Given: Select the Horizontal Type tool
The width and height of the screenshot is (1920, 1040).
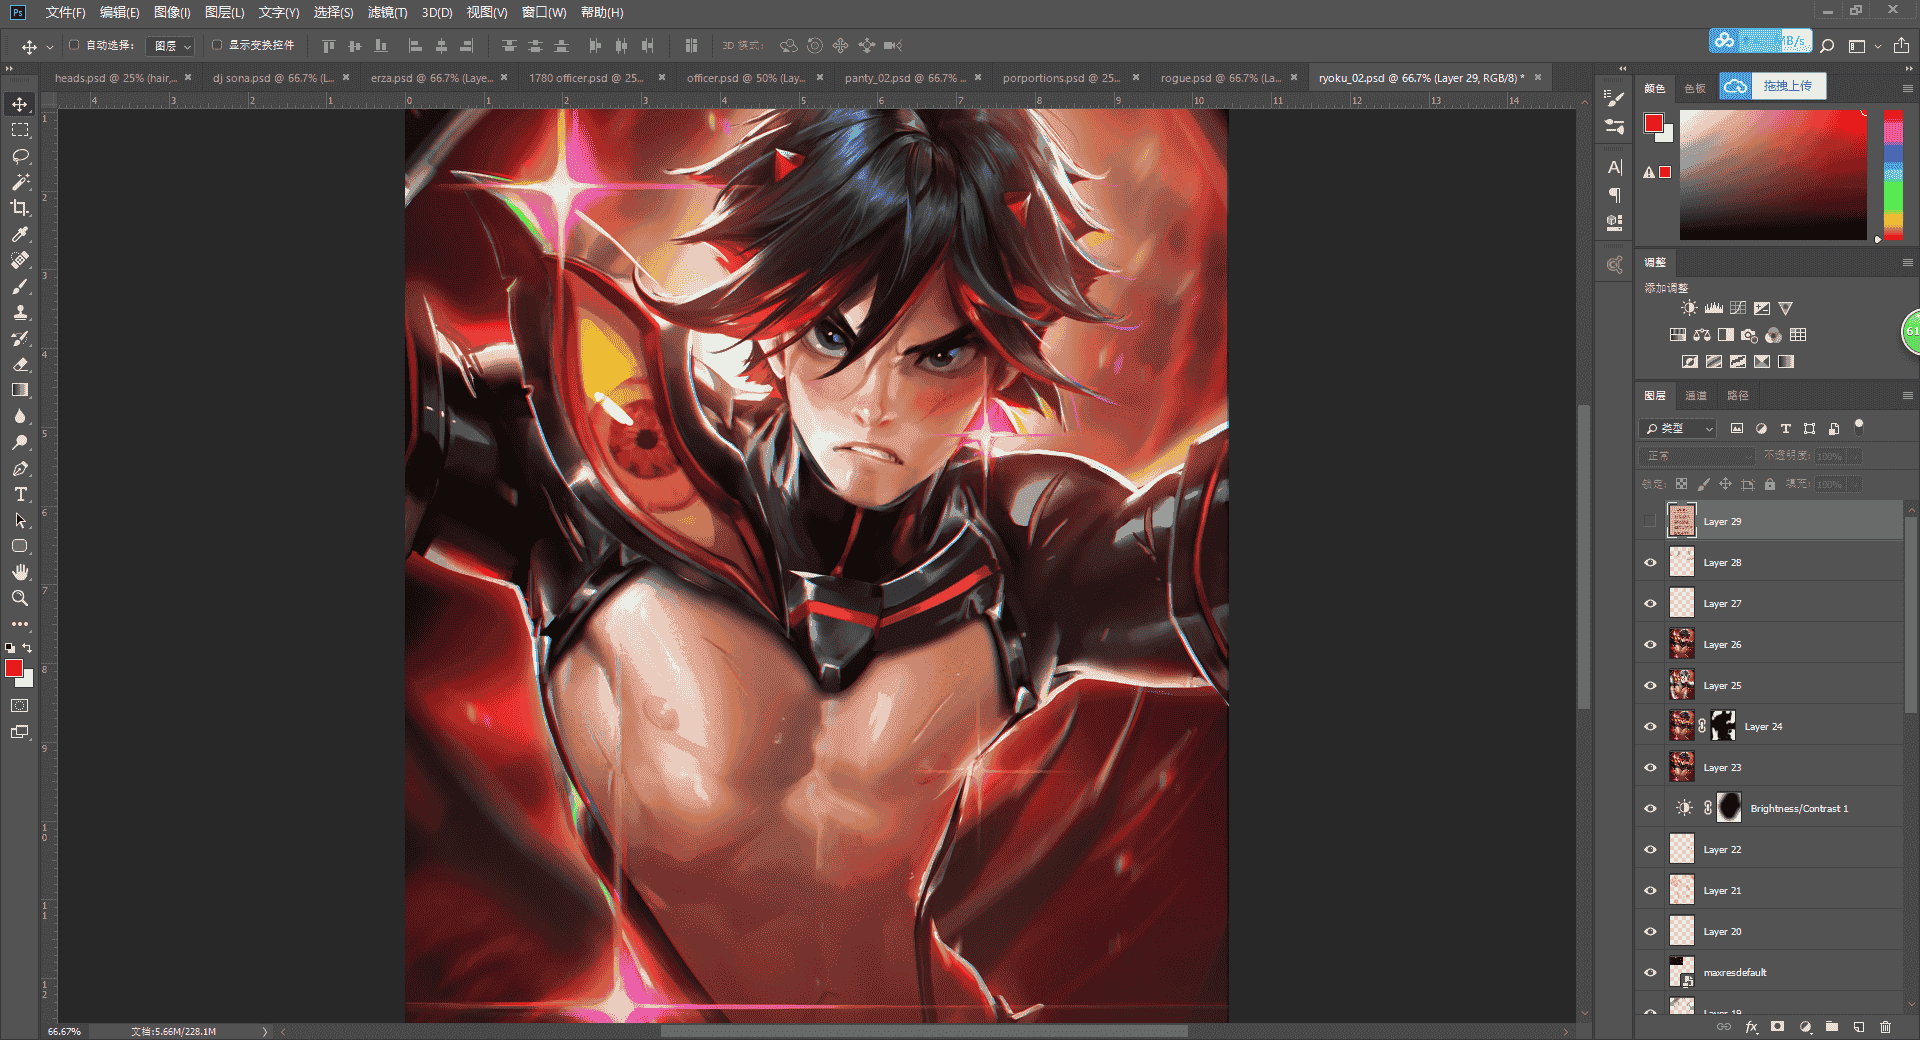Looking at the screenshot, I should pyautogui.click(x=20, y=494).
